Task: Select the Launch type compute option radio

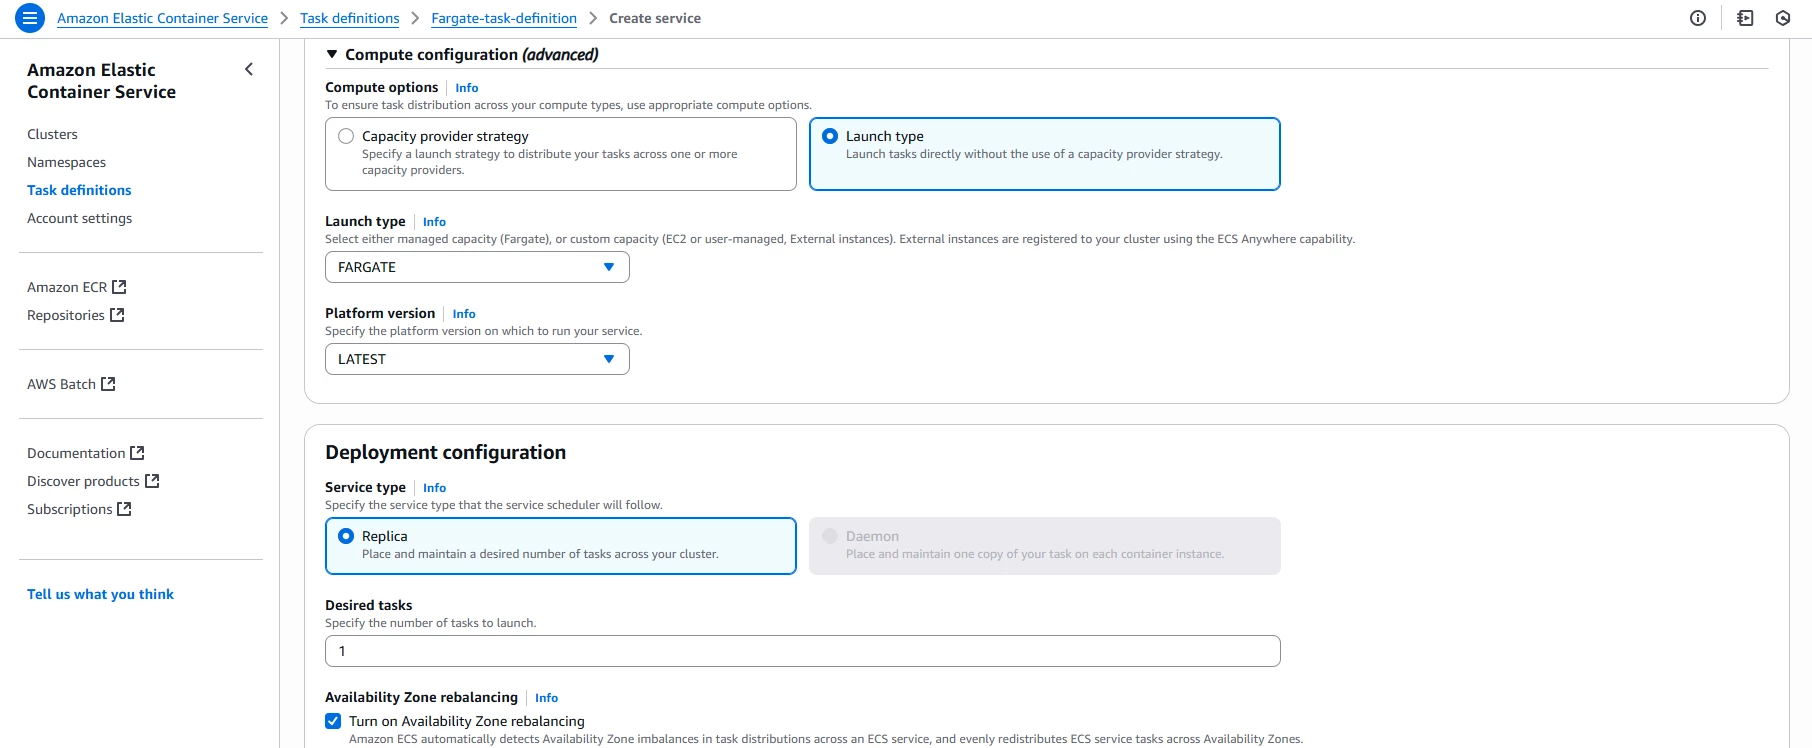Action: (x=830, y=136)
